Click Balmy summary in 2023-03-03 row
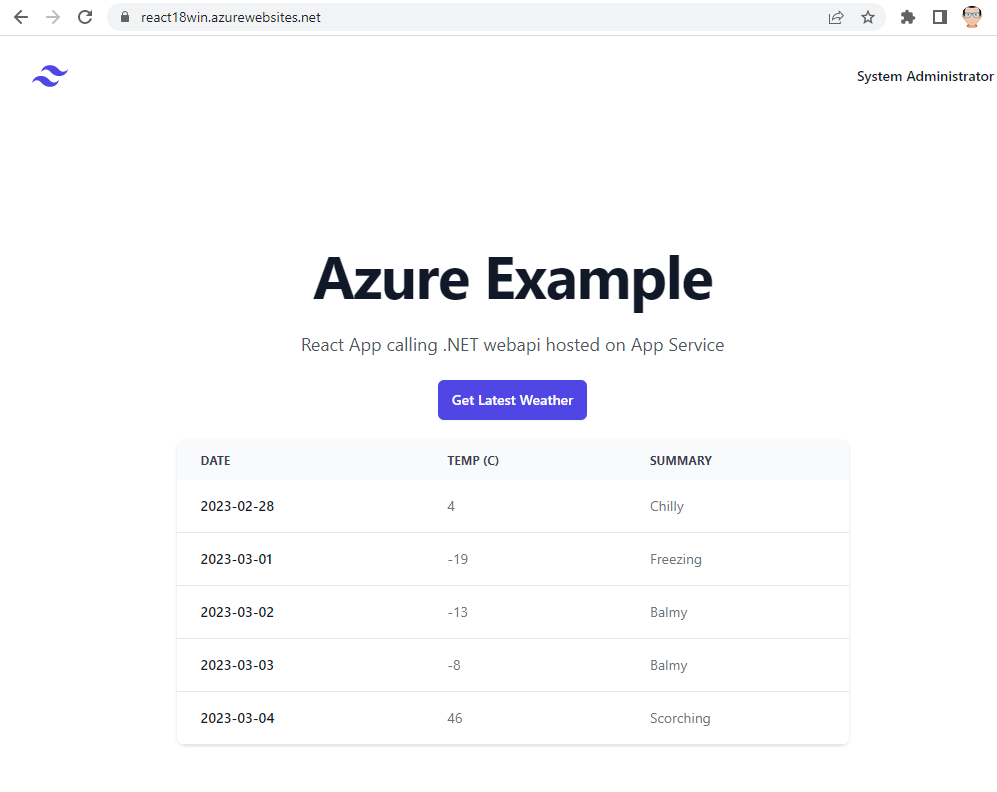Image resolution: width=997 pixels, height=792 pixels. click(668, 665)
